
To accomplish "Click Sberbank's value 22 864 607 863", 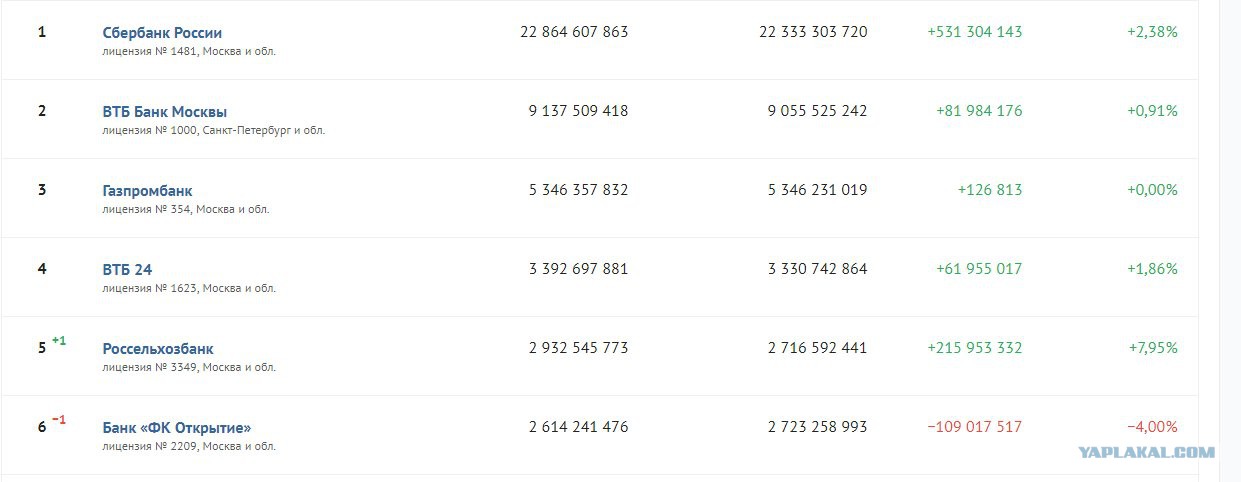I will pos(574,32).
